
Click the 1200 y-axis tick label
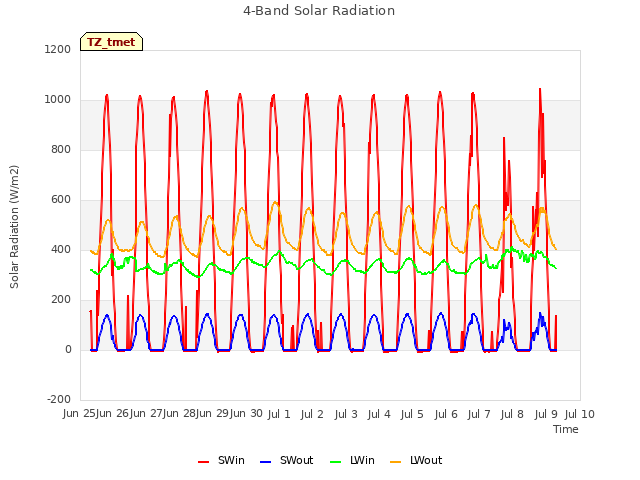click(x=58, y=49)
